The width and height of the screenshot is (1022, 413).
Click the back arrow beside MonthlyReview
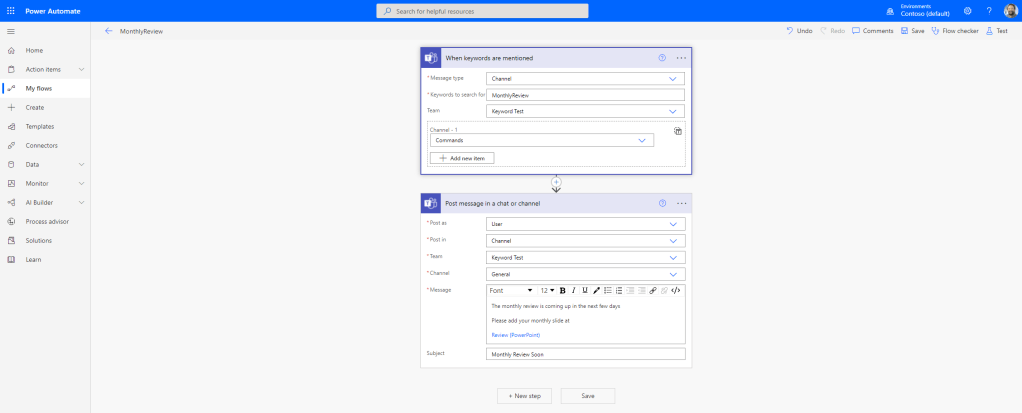click(108, 31)
